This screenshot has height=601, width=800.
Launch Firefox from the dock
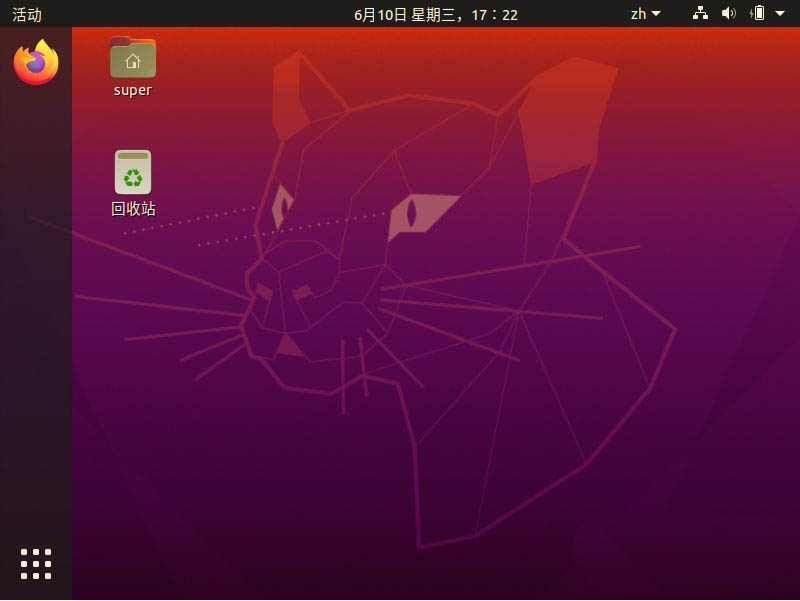36,62
